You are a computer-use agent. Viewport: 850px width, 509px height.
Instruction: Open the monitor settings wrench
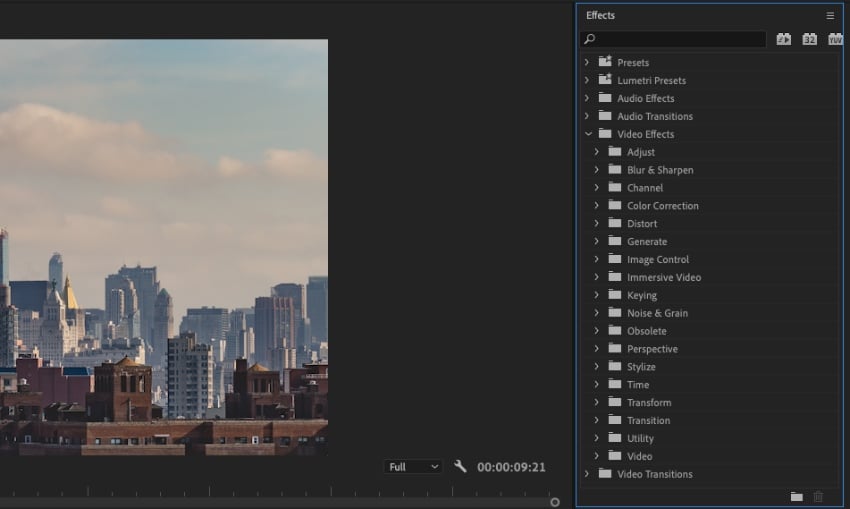[460, 466]
